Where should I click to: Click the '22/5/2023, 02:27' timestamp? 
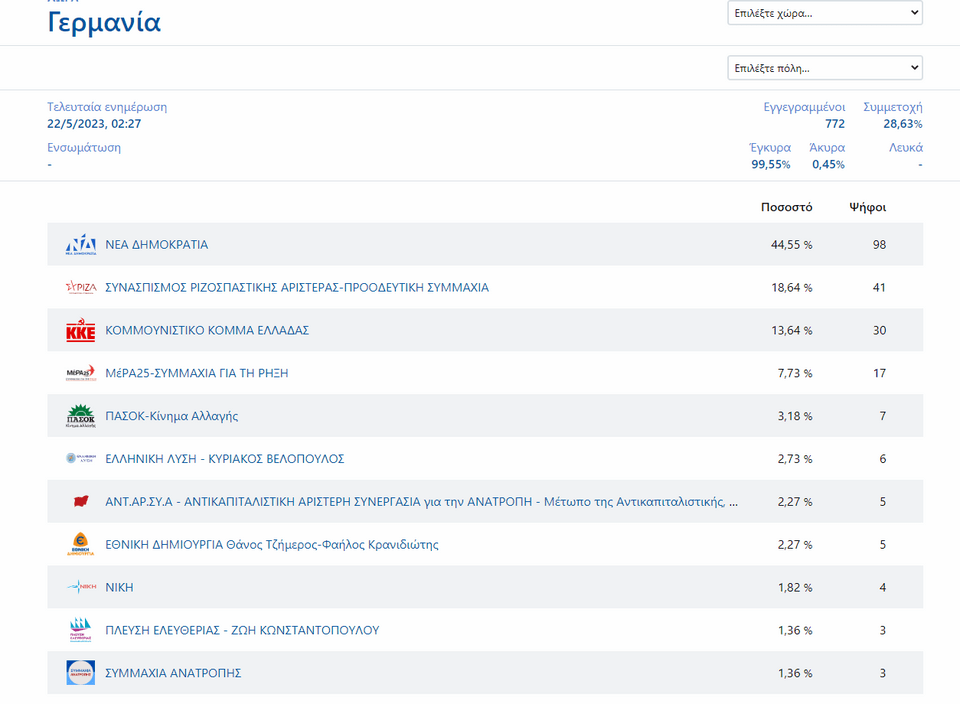(94, 124)
